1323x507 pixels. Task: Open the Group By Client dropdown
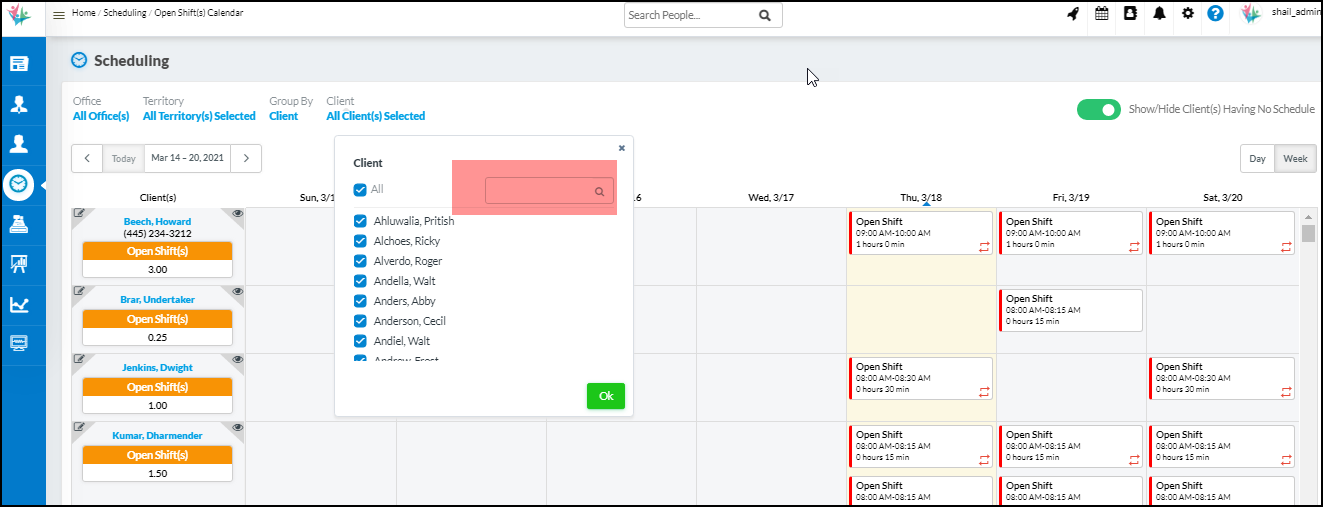click(283, 116)
